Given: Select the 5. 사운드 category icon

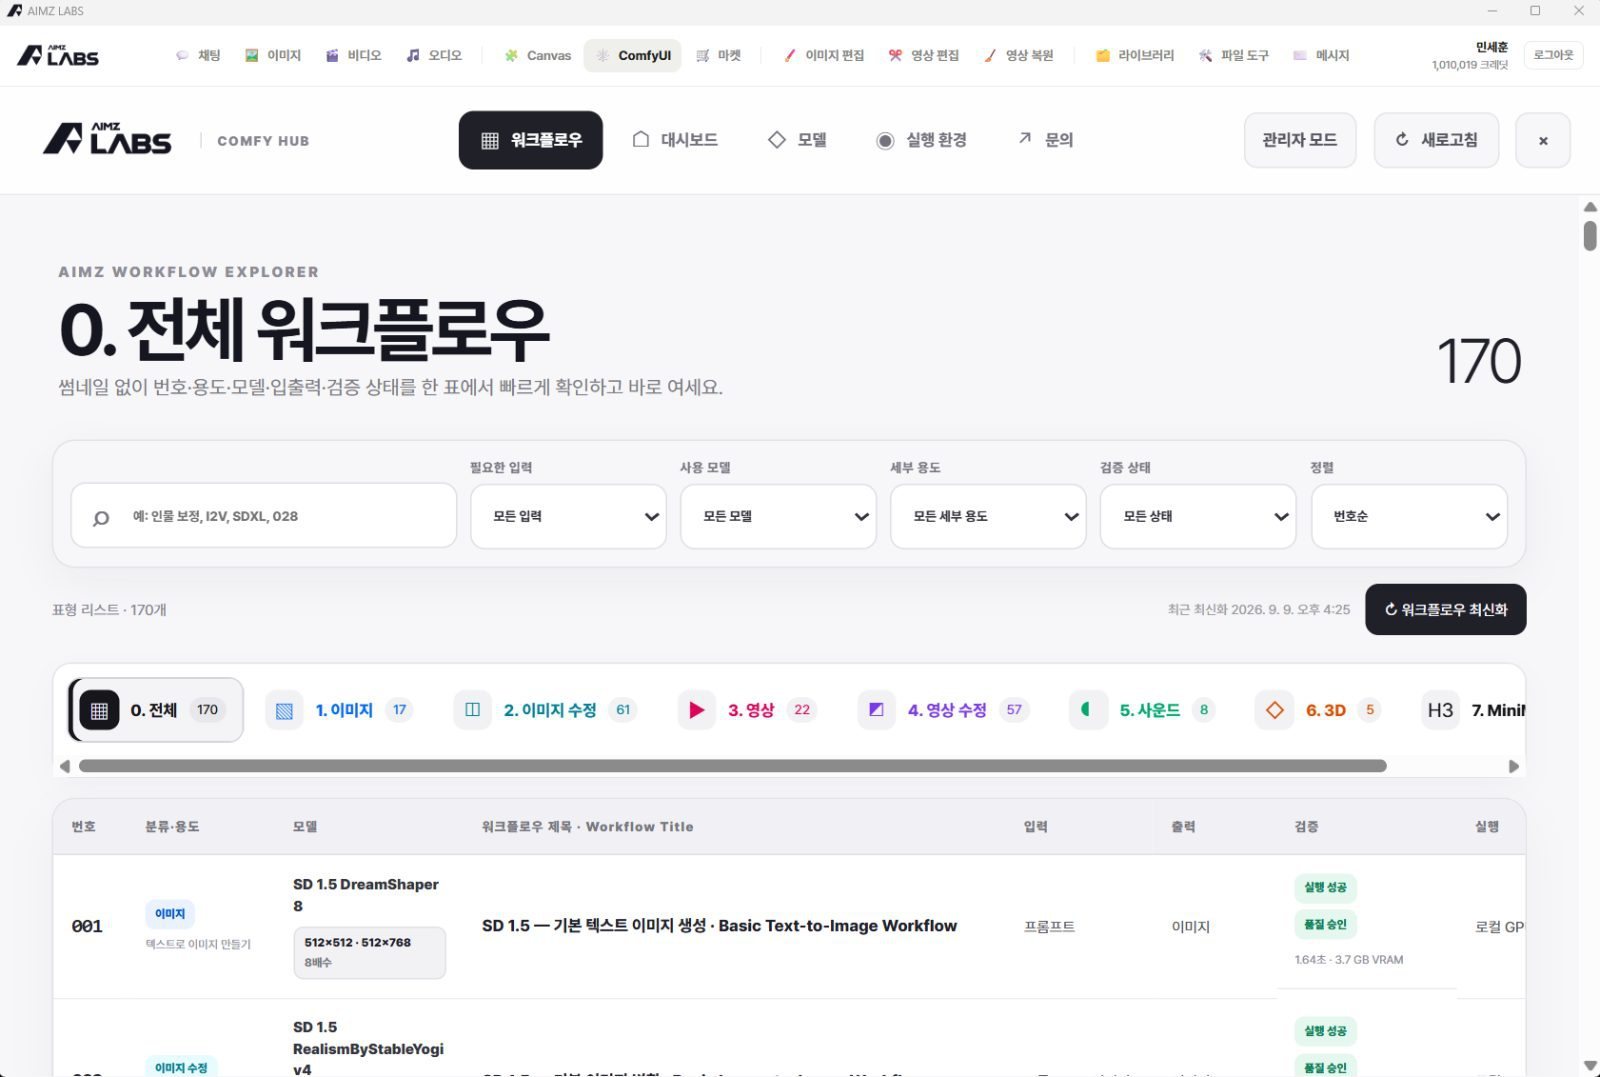Looking at the screenshot, I should 1087,711.
